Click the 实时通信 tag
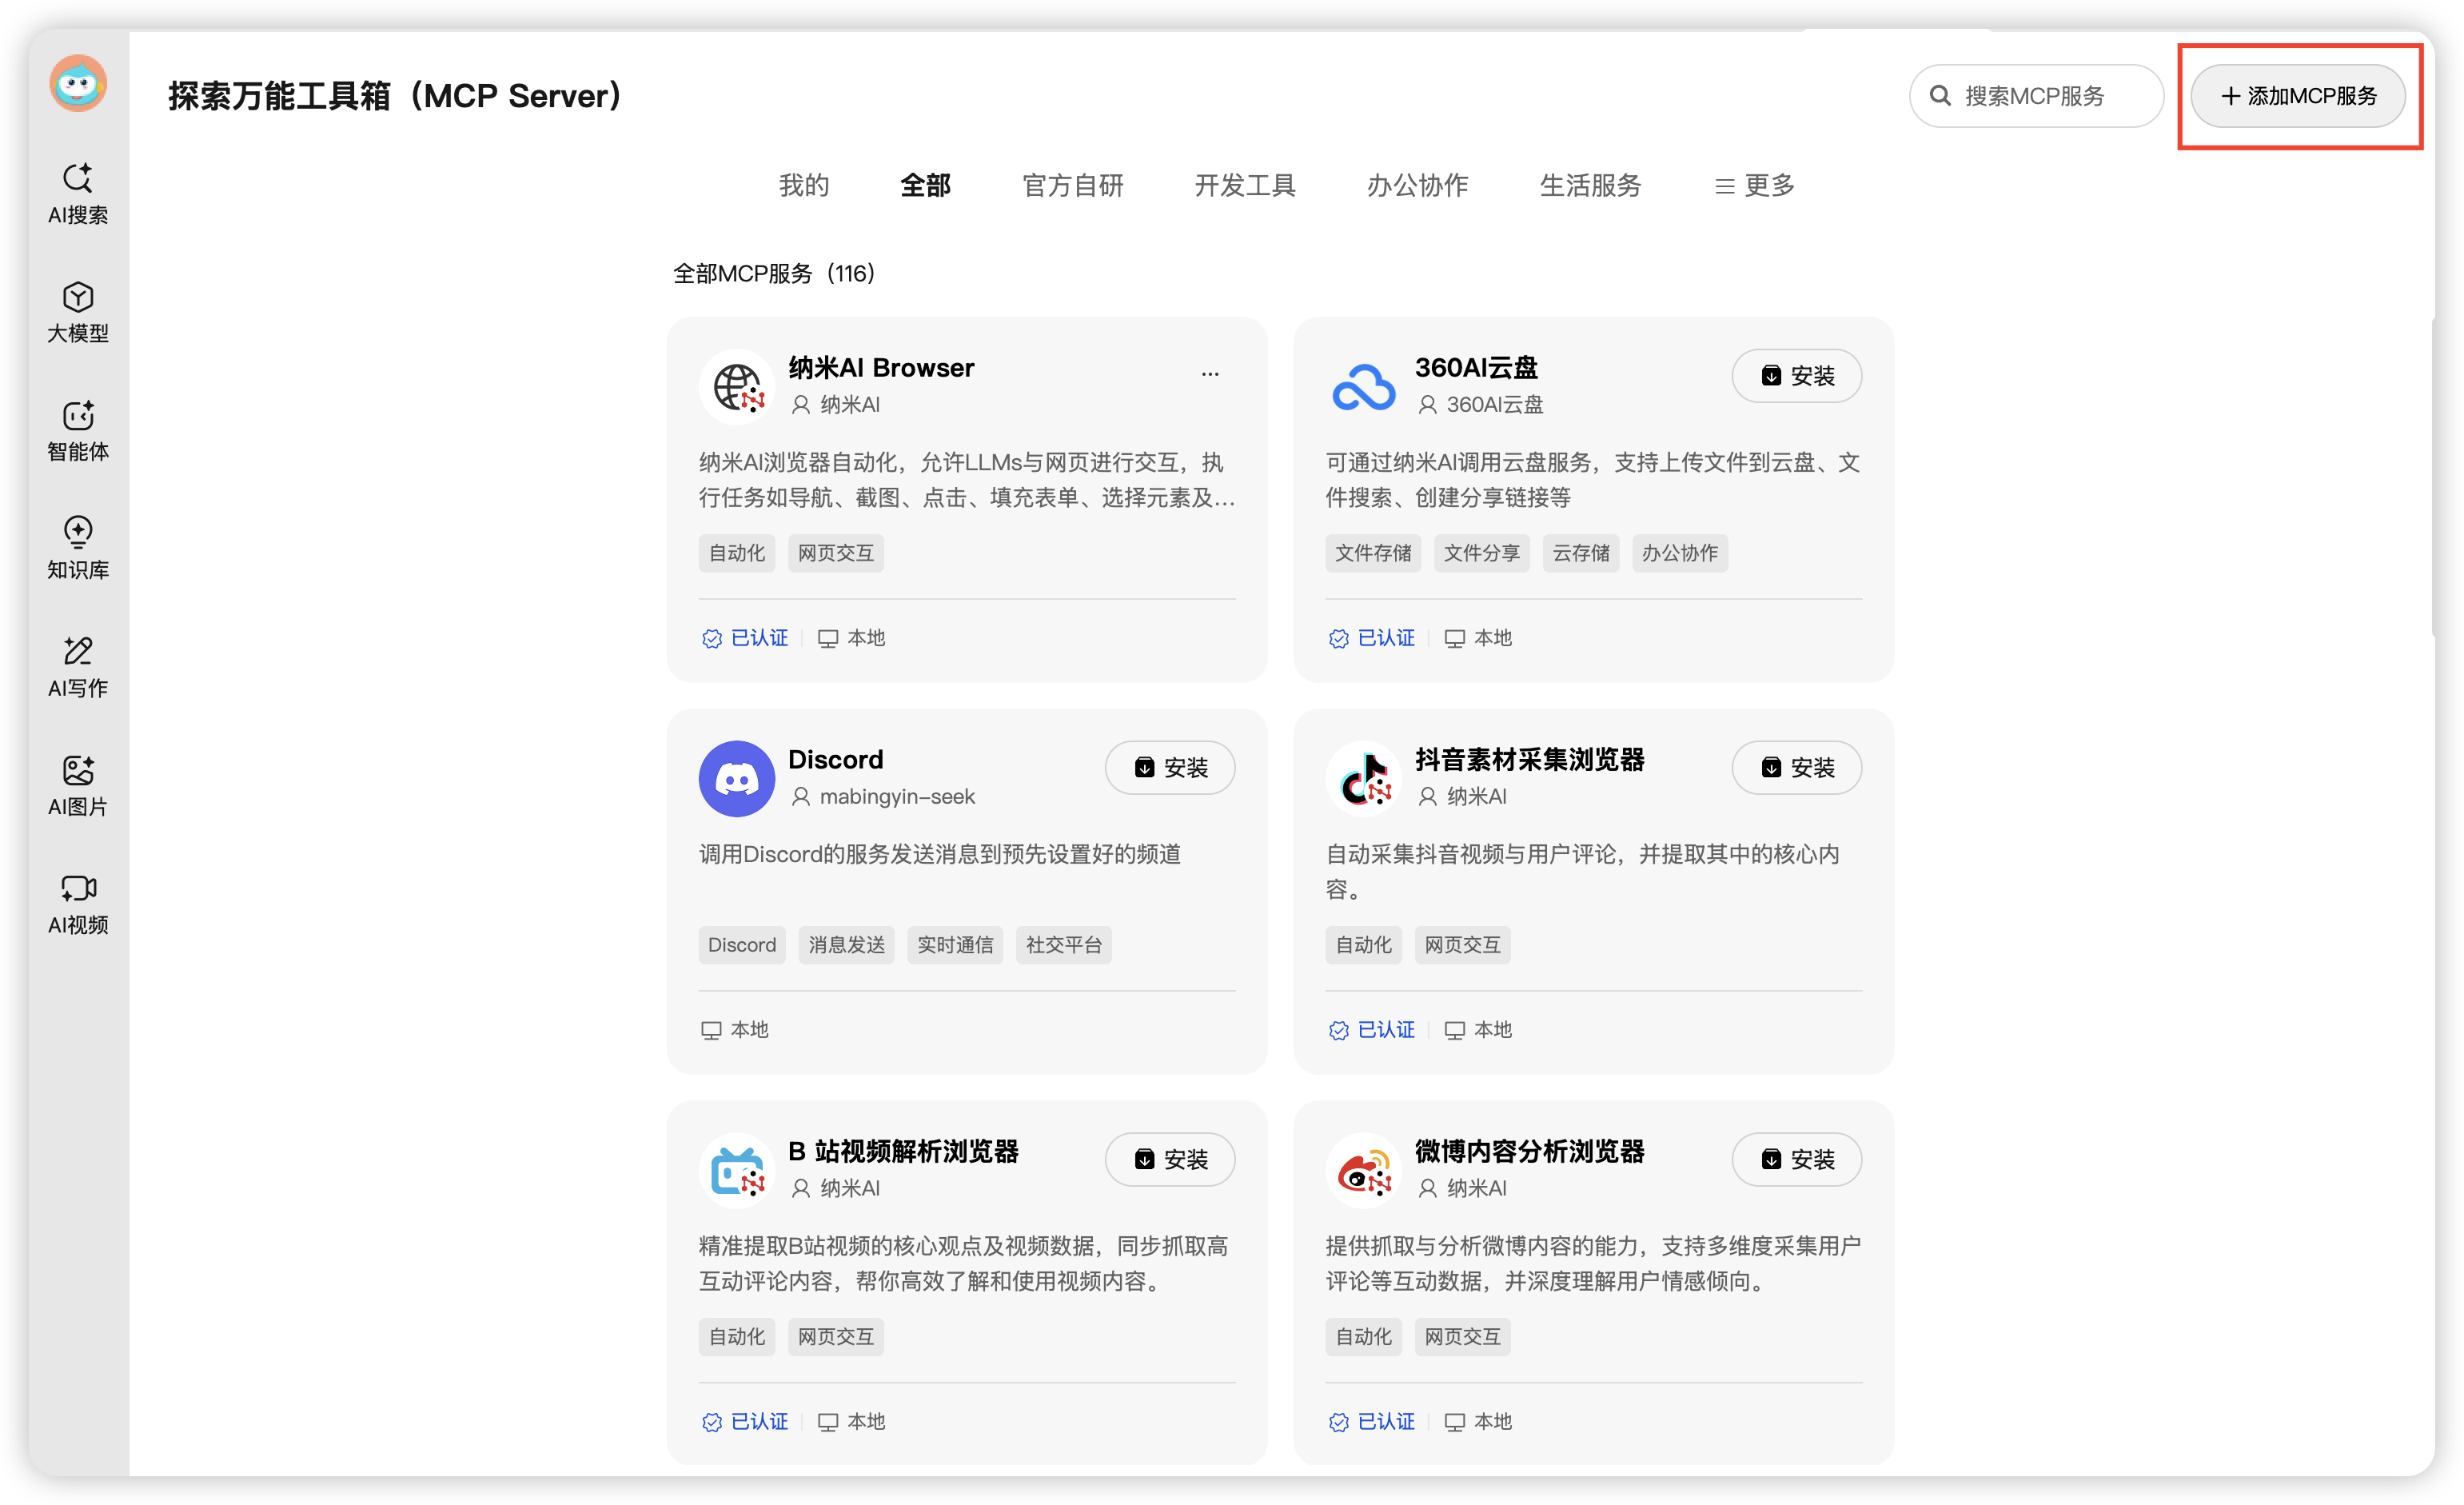Screen dimensions: 2464x1505 click(955, 945)
